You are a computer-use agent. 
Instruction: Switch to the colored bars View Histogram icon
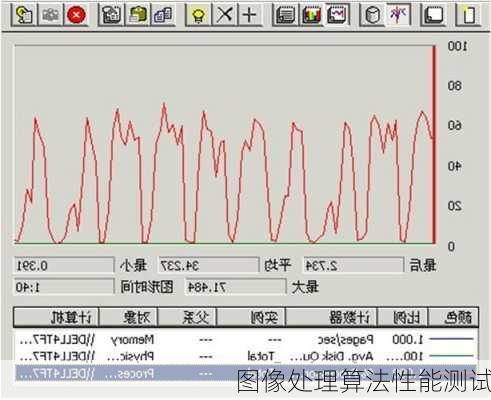click(x=311, y=15)
